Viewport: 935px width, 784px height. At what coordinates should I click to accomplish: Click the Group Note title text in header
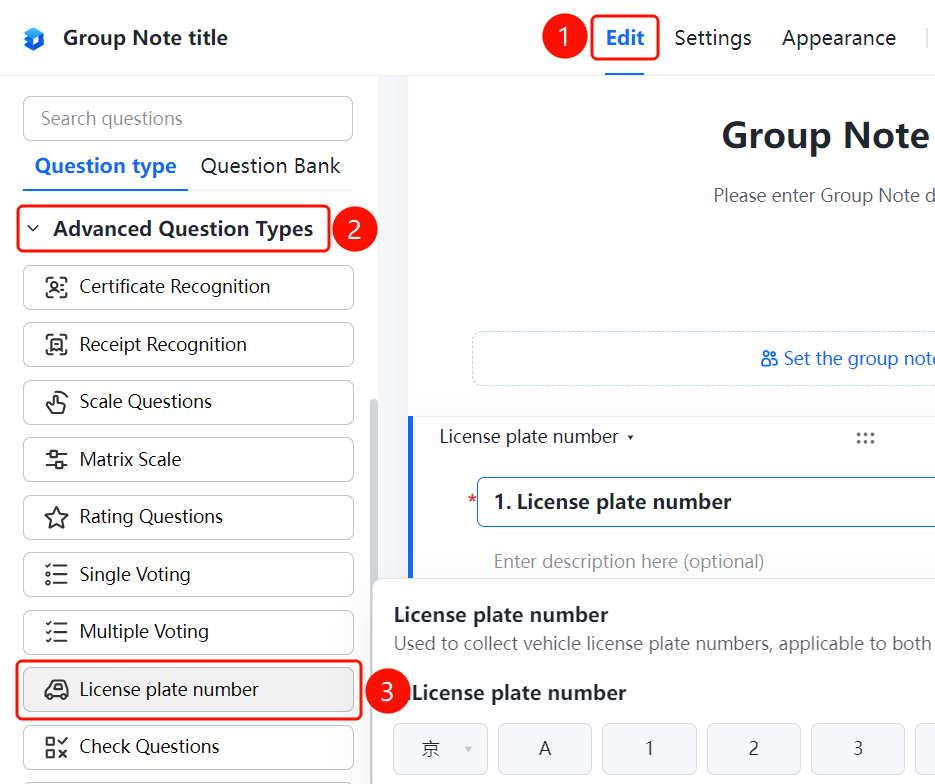145,38
